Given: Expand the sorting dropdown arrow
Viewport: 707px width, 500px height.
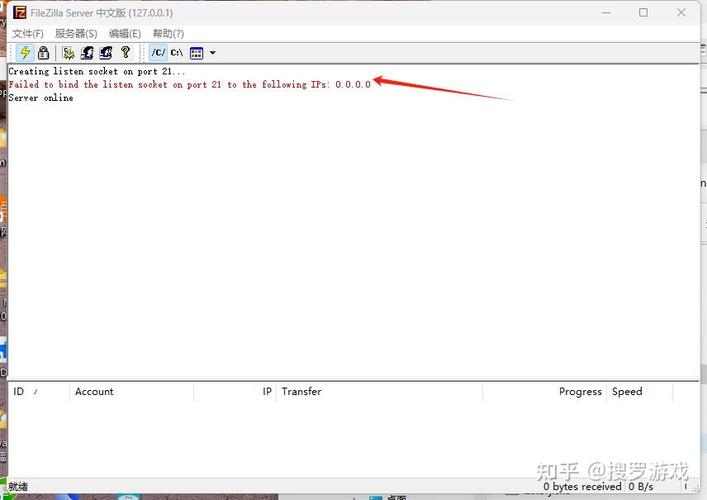Looking at the screenshot, I should click(212, 52).
